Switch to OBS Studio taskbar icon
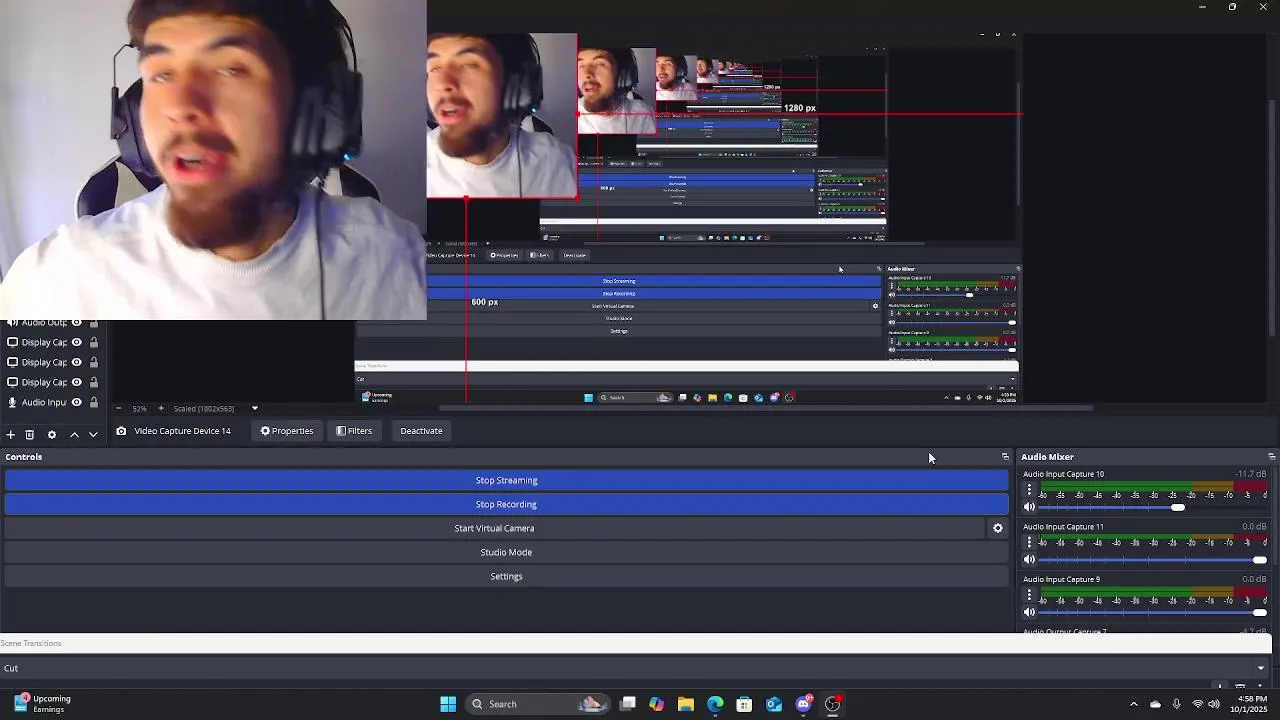Viewport: 1280px width, 720px height. 832,704
